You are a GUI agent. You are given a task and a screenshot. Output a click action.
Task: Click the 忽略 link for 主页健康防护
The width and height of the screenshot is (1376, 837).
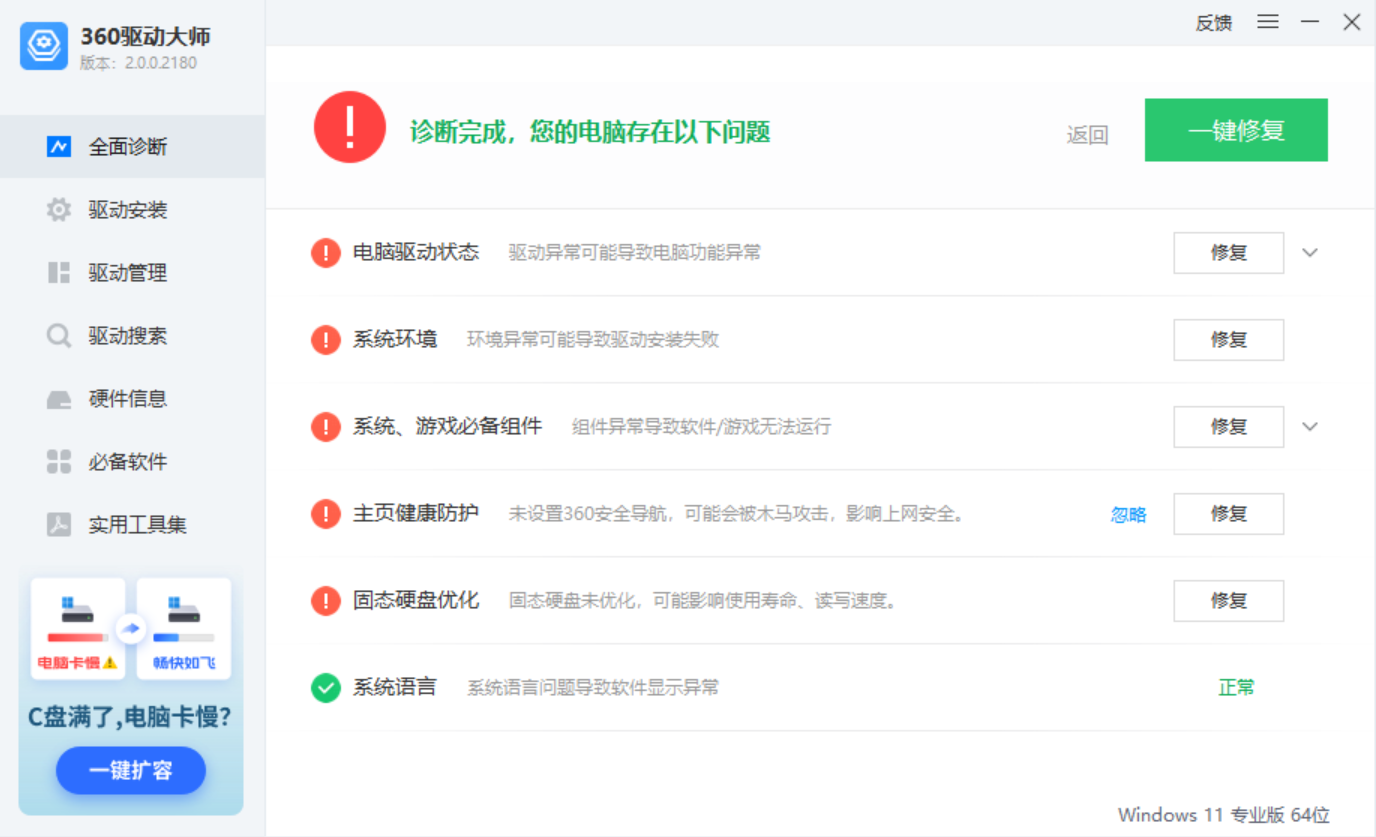click(x=1128, y=515)
